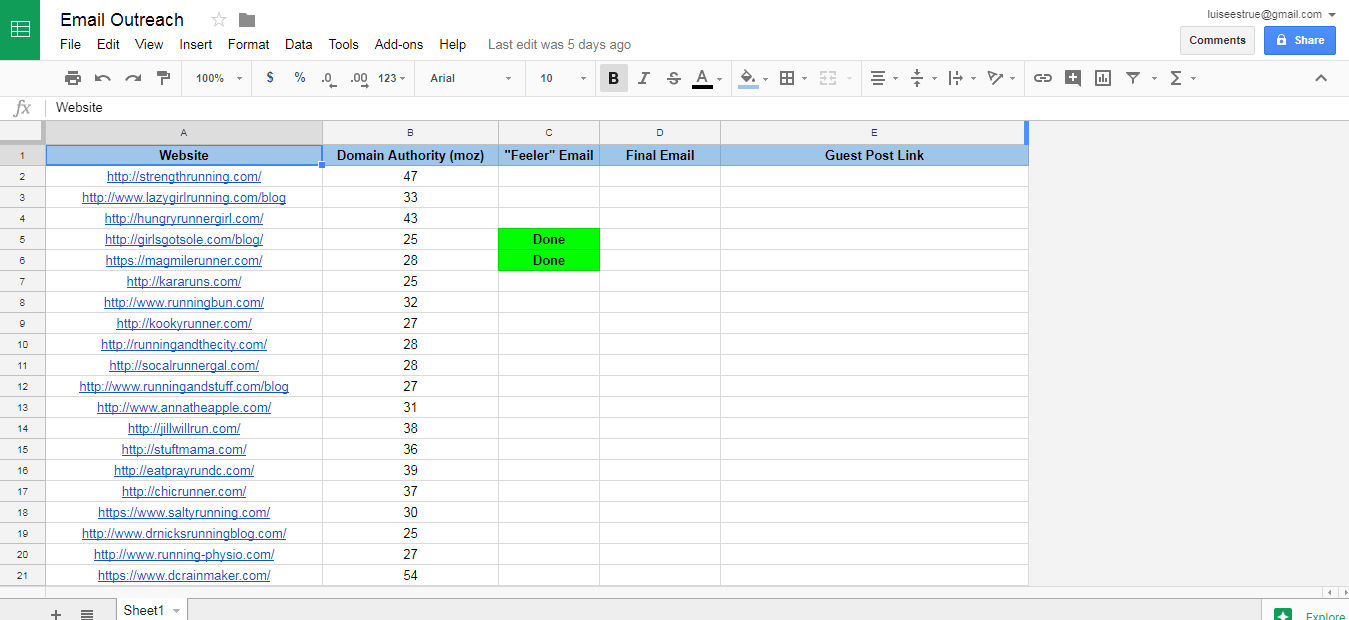Image resolution: width=1349 pixels, height=620 pixels.
Task: Open the Add-ons menu
Action: [398, 44]
